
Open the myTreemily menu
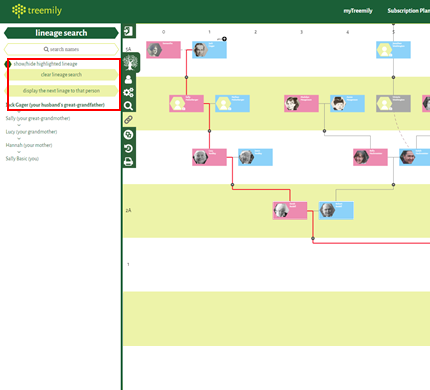pos(358,11)
